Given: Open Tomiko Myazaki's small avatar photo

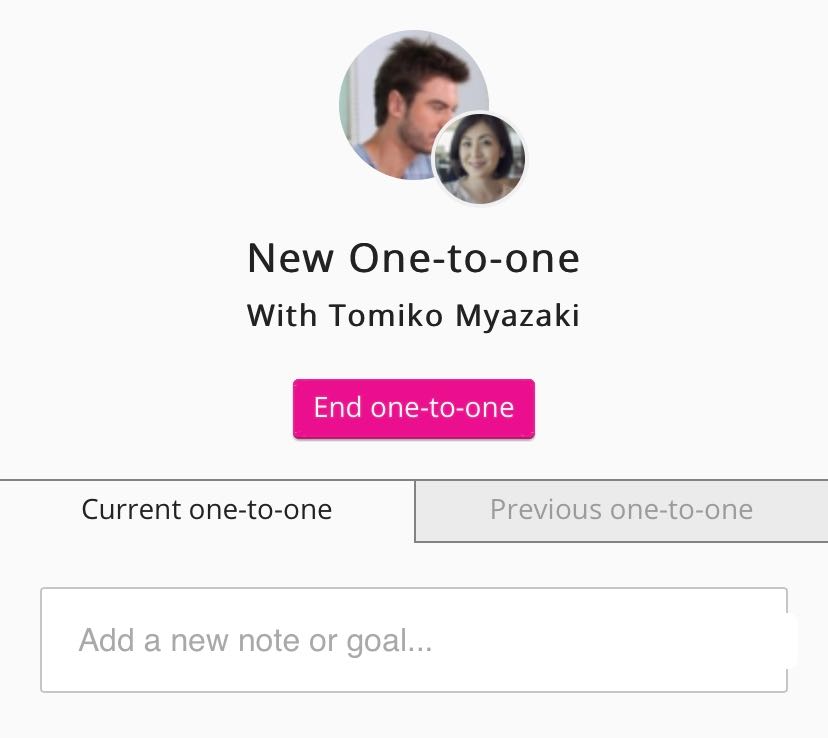Looking at the screenshot, I should [x=480, y=158].
